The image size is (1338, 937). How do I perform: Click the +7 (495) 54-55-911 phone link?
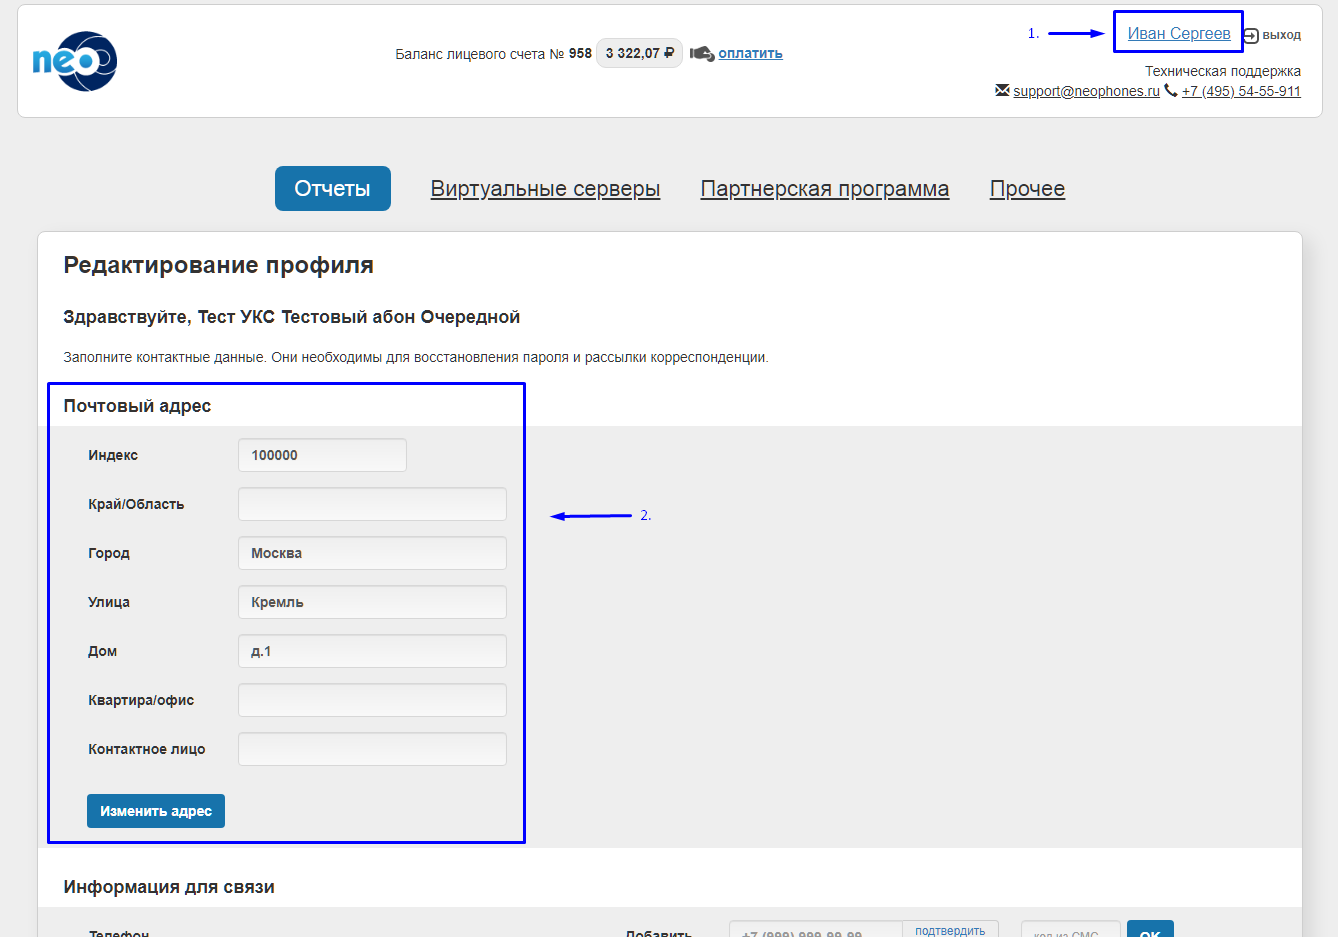pyautogui.click(x=1241, y=91)
